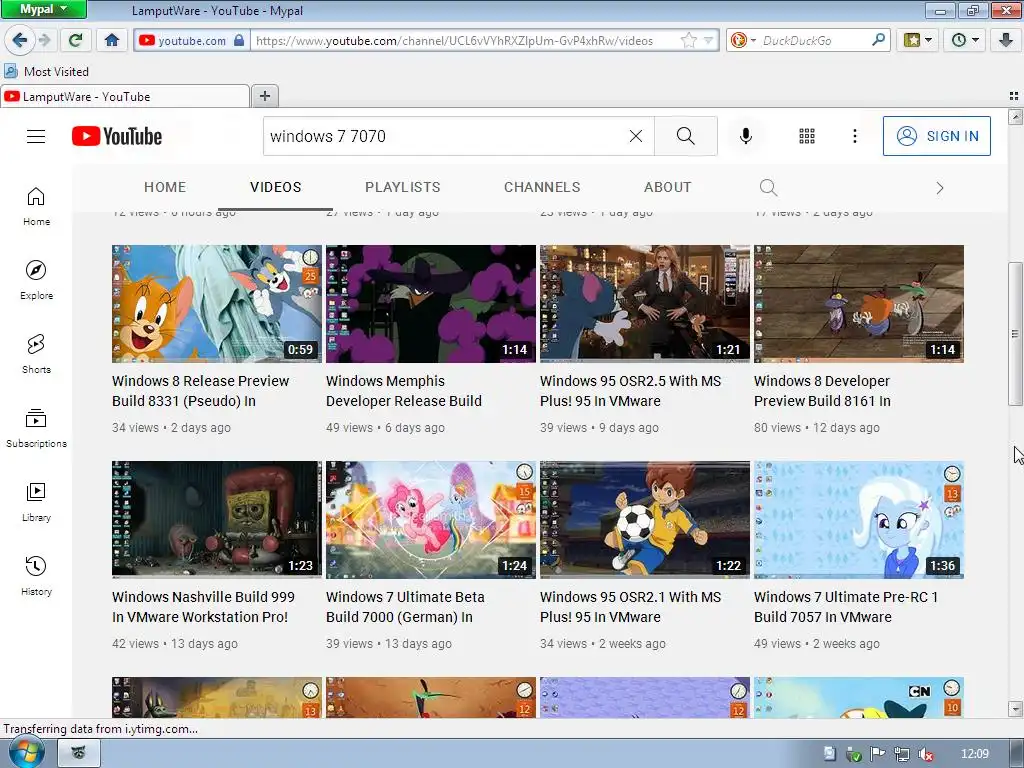Reload the page with the refresh icon
Viewport: 1024px width, 768px height.
(75, 40)
